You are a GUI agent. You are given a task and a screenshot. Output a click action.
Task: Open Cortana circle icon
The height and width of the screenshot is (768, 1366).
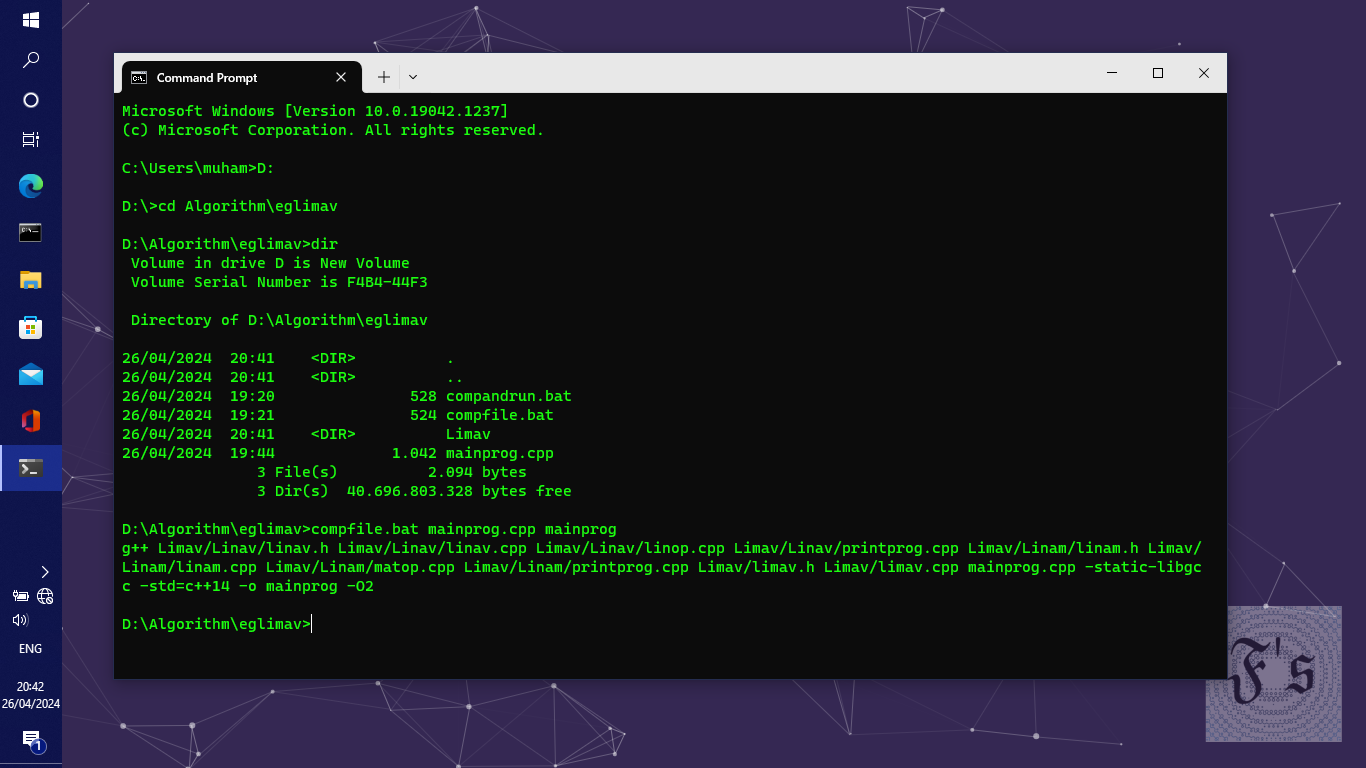pos(30,100)
